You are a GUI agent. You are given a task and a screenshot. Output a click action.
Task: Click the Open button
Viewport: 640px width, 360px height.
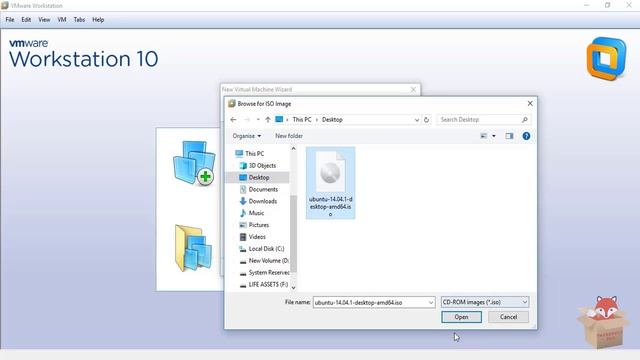click(461, 317)
